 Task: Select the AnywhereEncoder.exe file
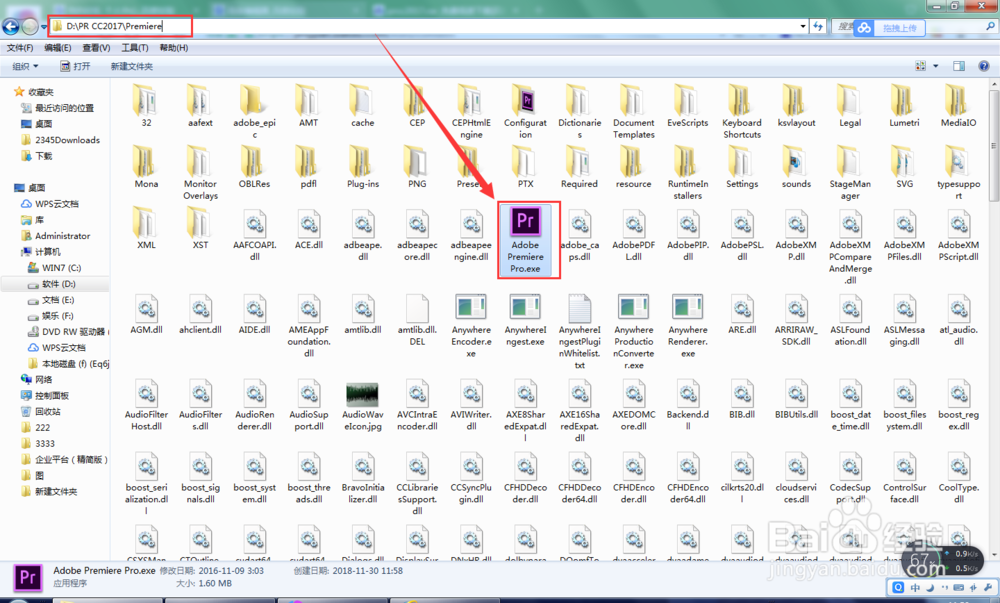pyautogui.click(x=471, y=326)
